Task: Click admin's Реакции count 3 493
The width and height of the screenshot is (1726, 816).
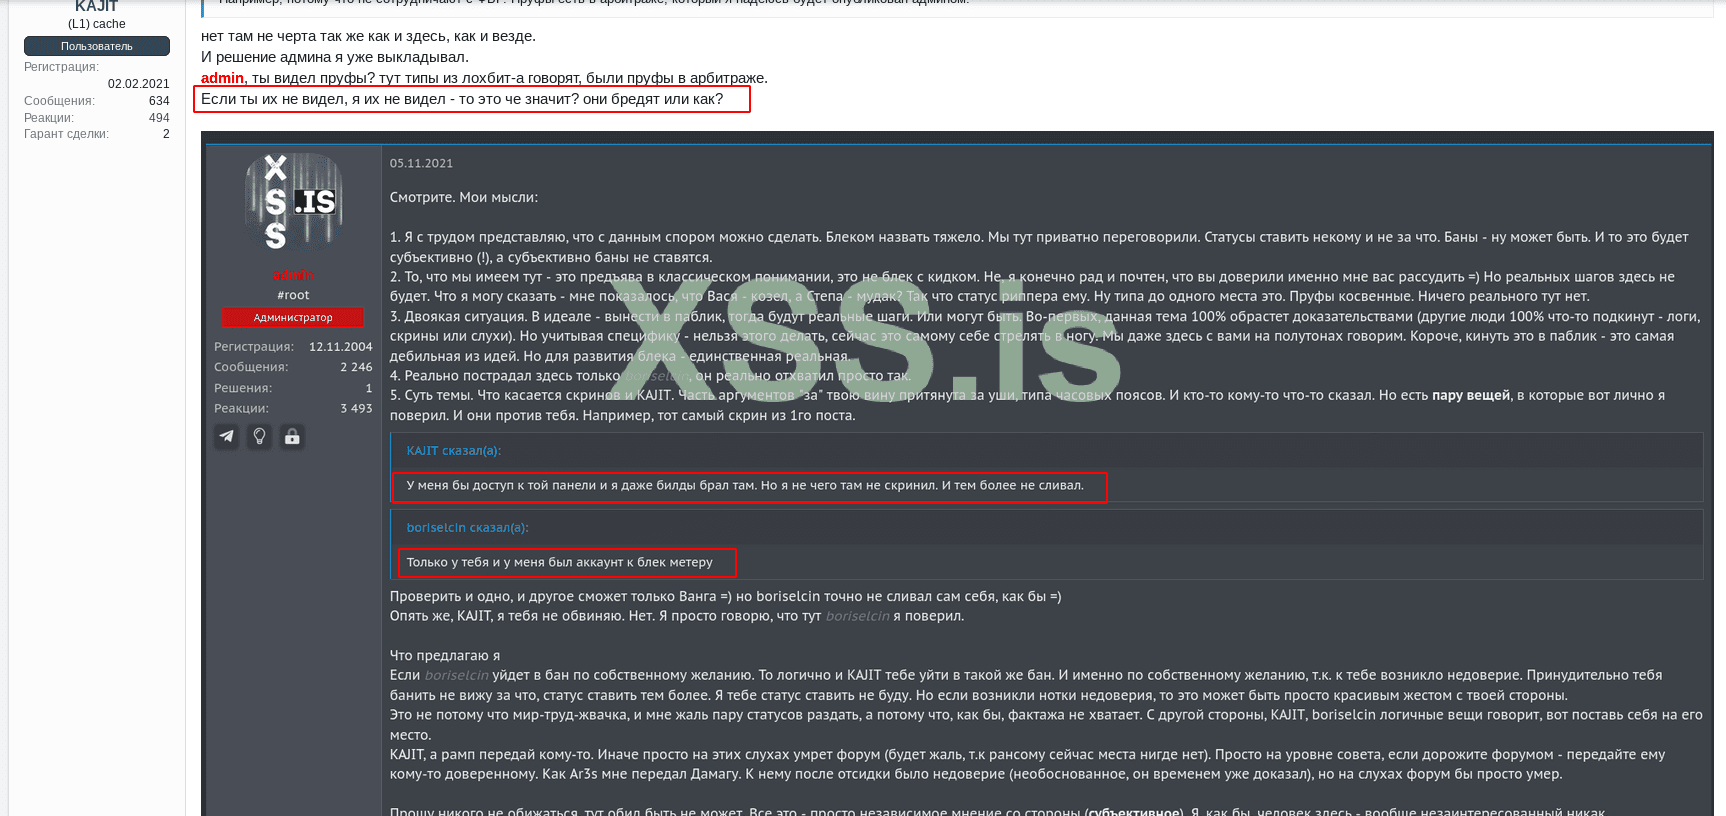Action: [x=356, y=408]
